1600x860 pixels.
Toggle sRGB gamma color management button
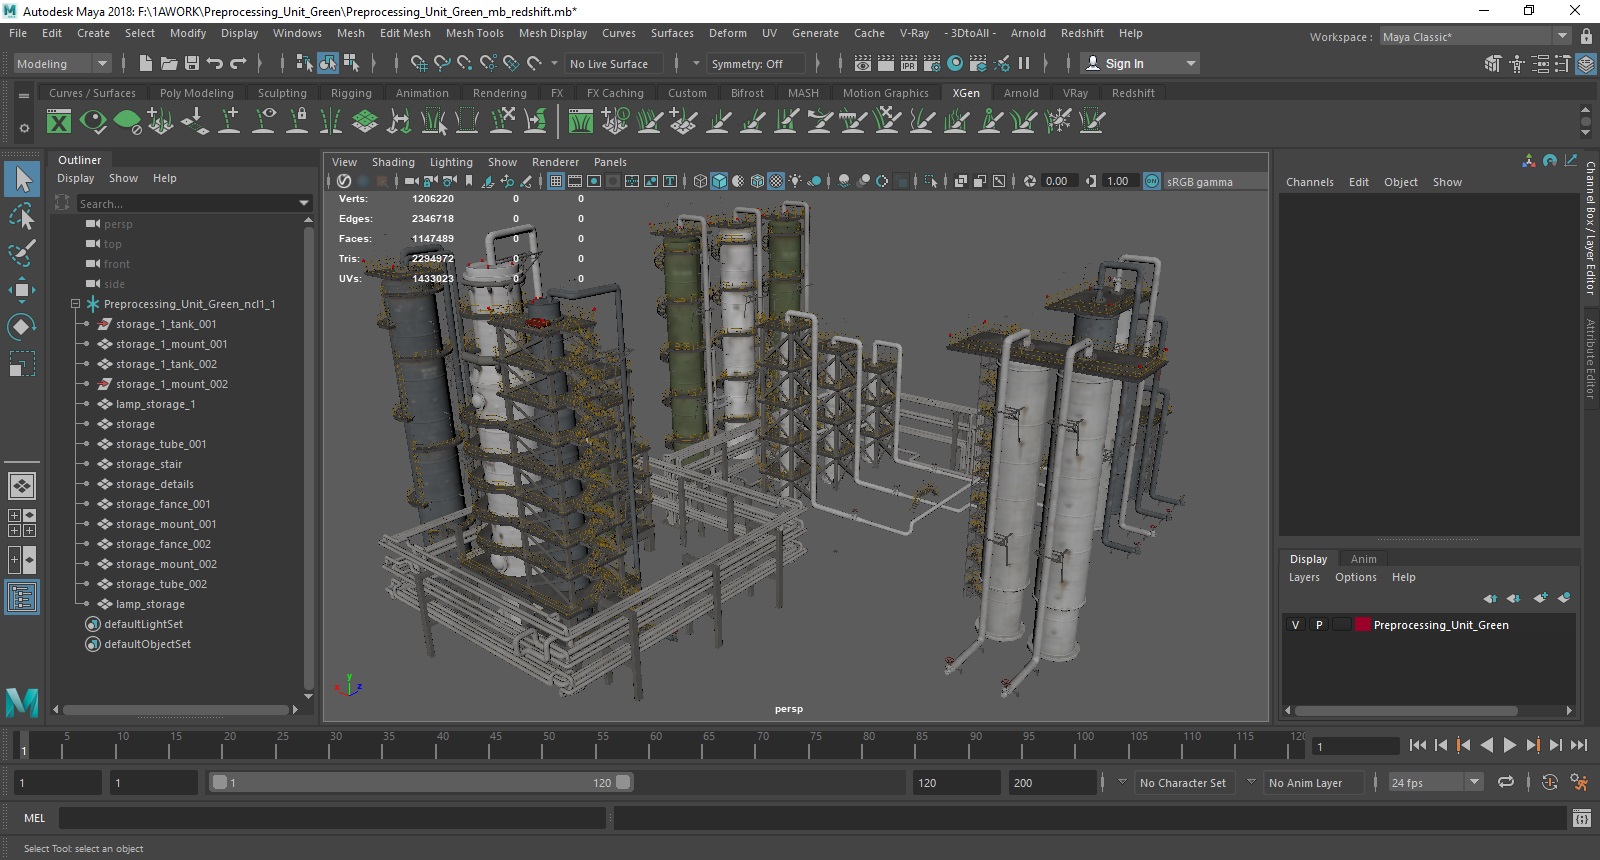coord(1152,181)
